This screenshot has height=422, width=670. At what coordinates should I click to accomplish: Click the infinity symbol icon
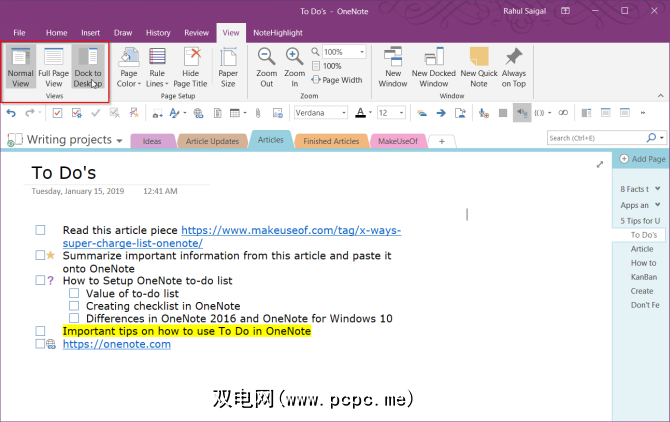563,113
